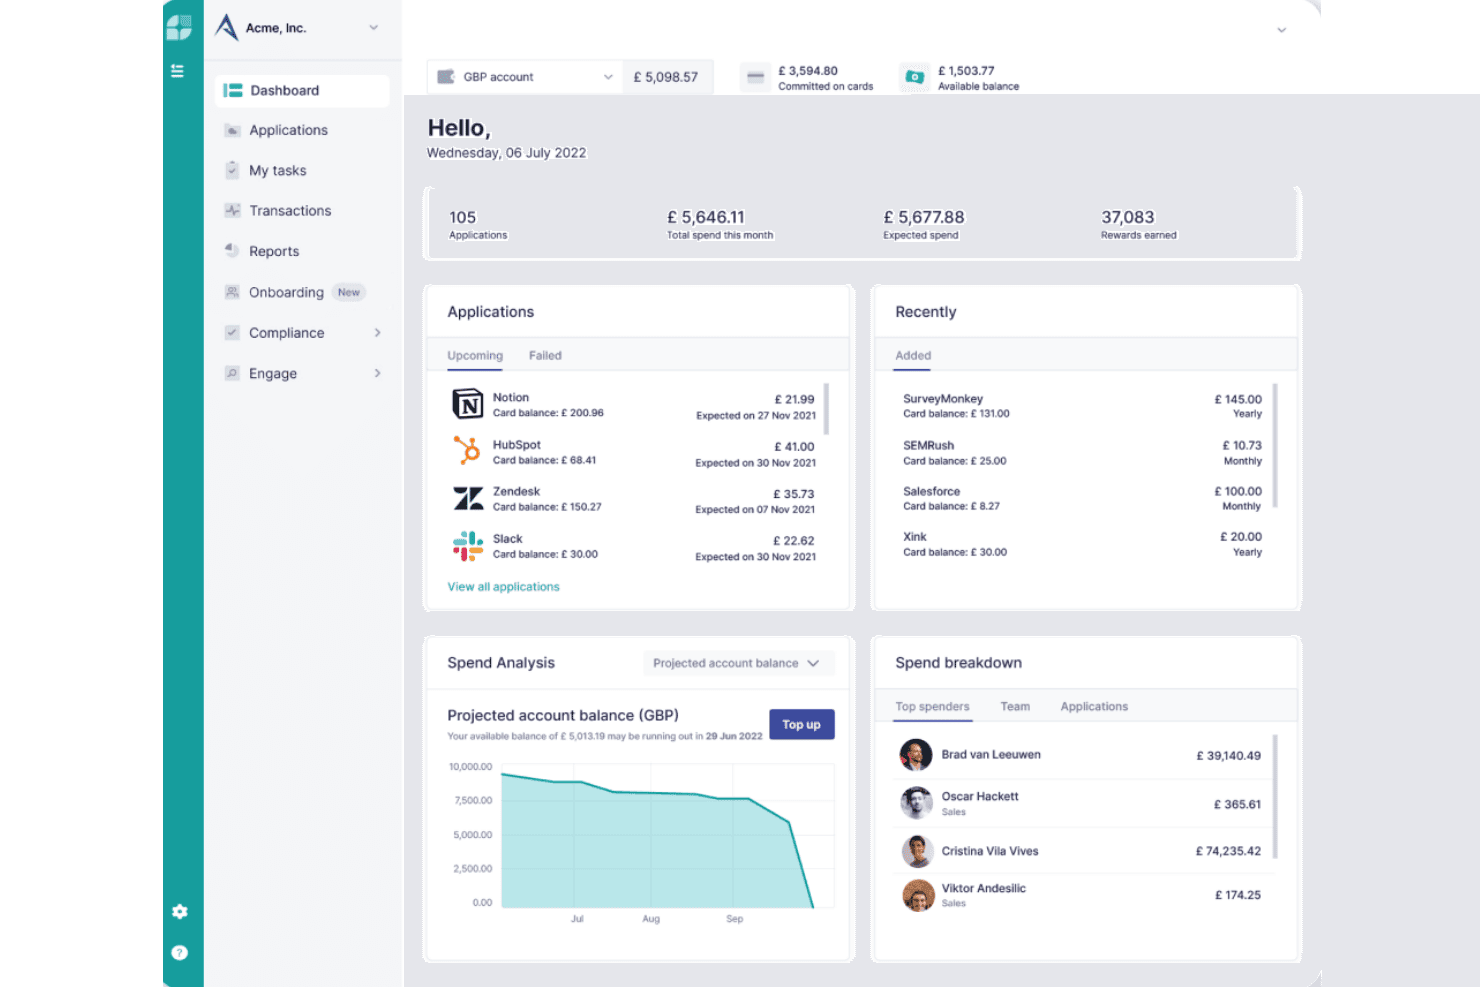Click the Slack app logo

tap(468, 546)
